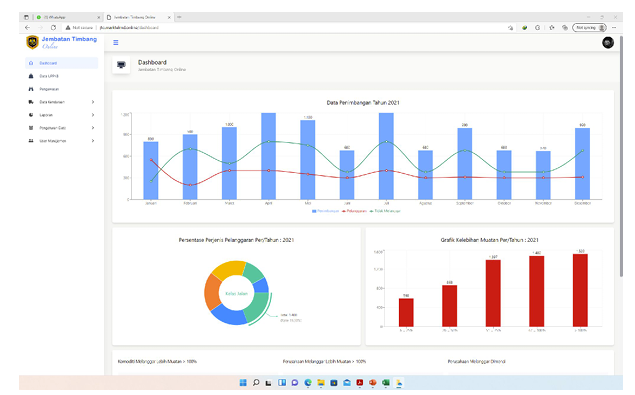Toggle the Pelanggaran legend entry
The height and width of the screenshot is (395, 635).
(x=354, y=211)
